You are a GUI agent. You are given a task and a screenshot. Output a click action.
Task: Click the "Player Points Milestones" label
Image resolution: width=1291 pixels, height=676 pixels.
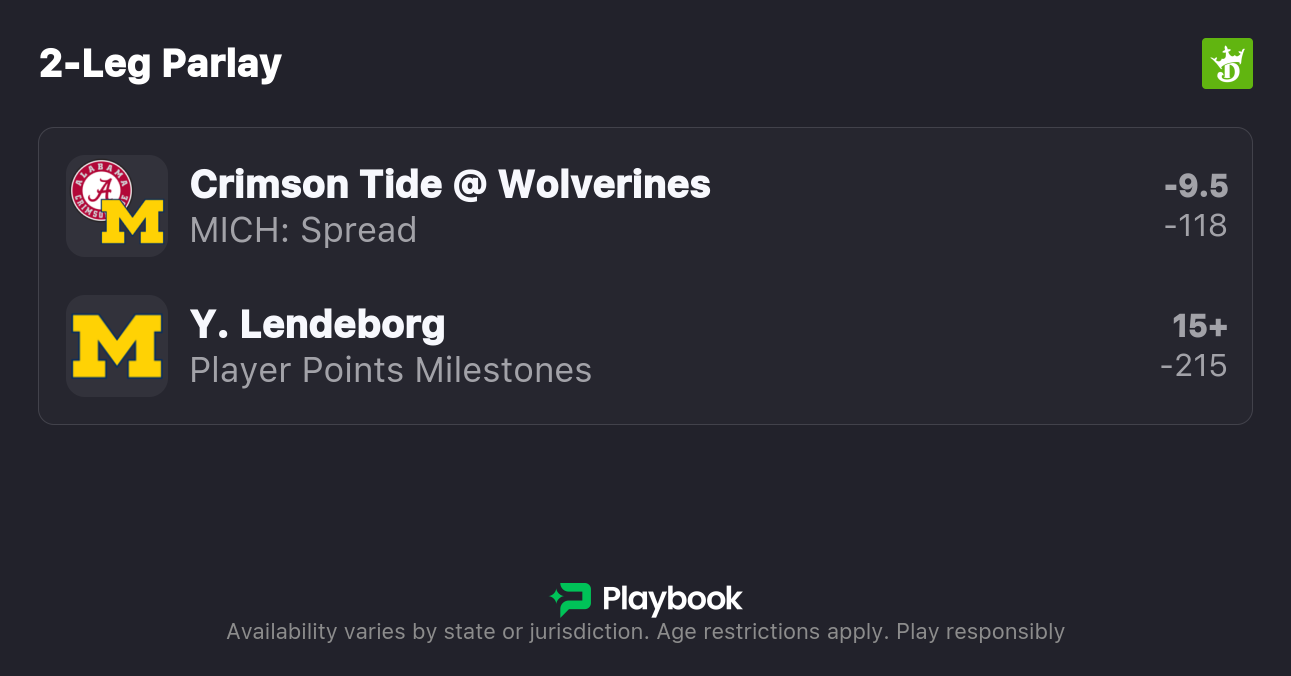[390, 370]
